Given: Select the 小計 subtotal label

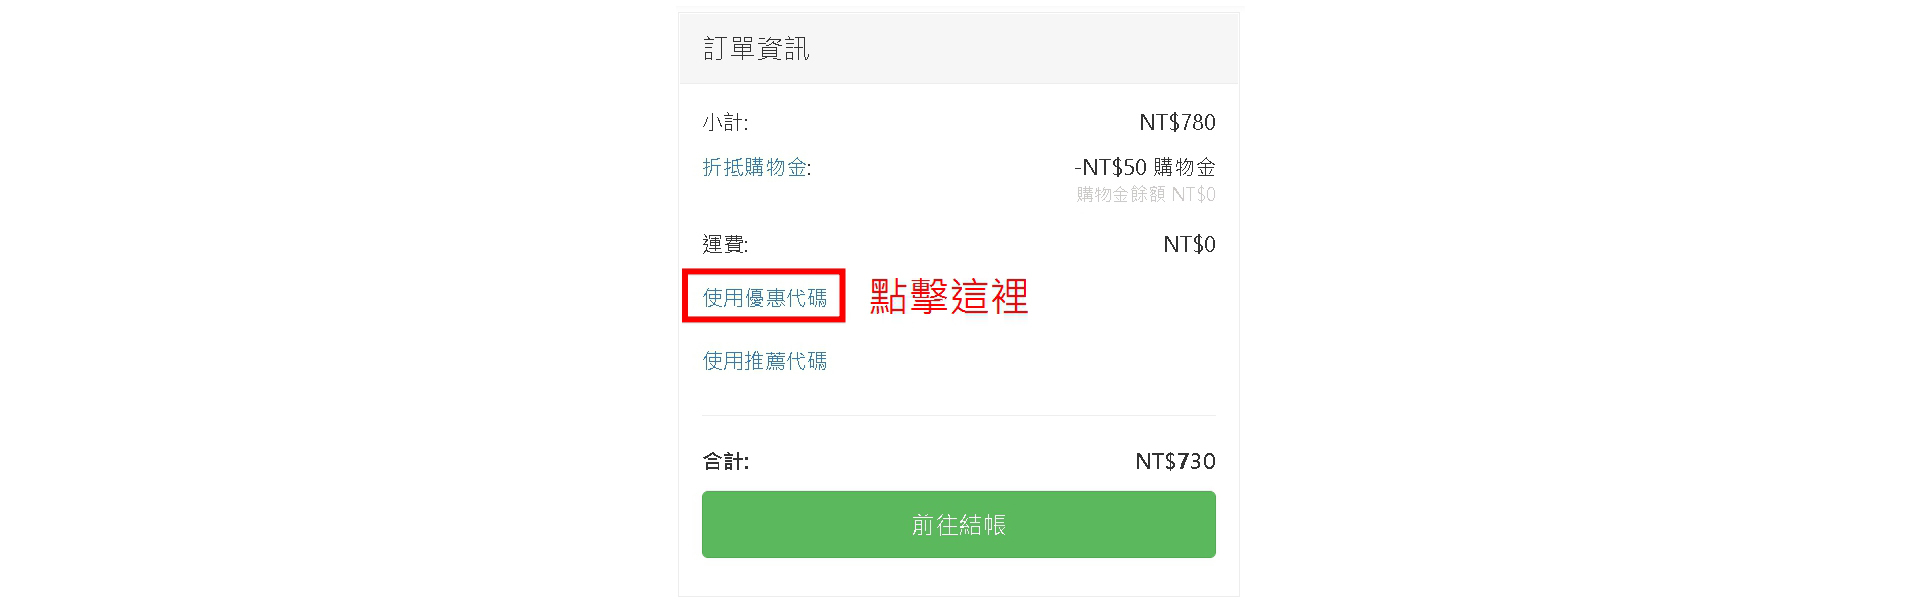Looking at the screenshot, I should point(722,122).
